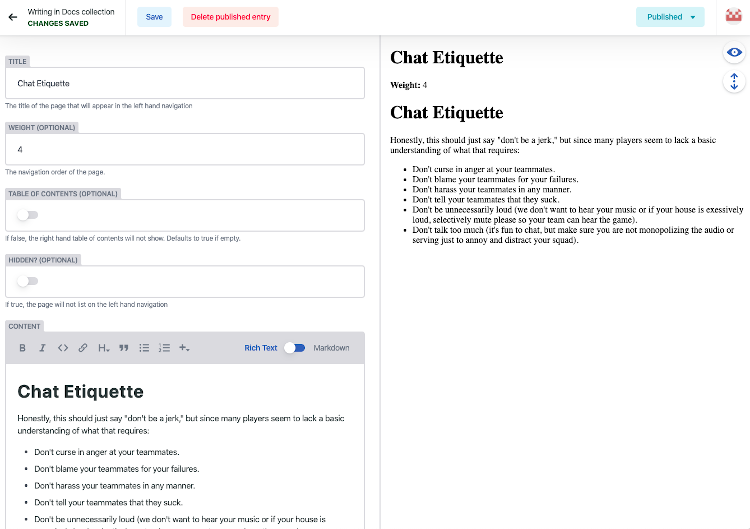Toggle scroll sync arrows icon
Viewport: 750px width, 529px height.
tap(734, 81)
